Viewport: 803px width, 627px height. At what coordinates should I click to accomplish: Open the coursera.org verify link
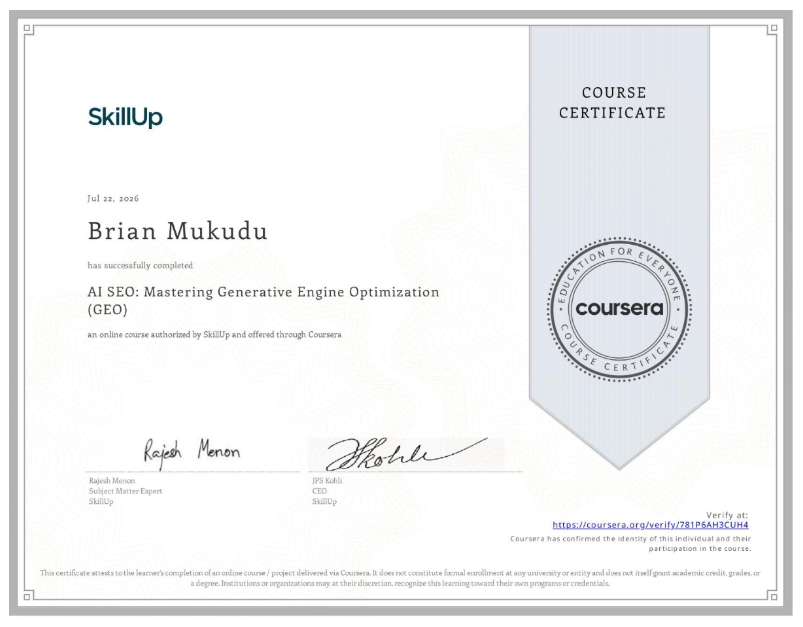click(650, 525)
